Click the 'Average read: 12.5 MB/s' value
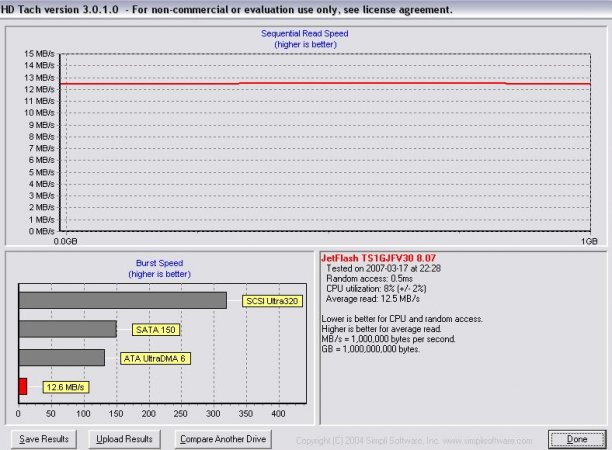This screenshot has width=612, height=450. click(x=373, y=299)
